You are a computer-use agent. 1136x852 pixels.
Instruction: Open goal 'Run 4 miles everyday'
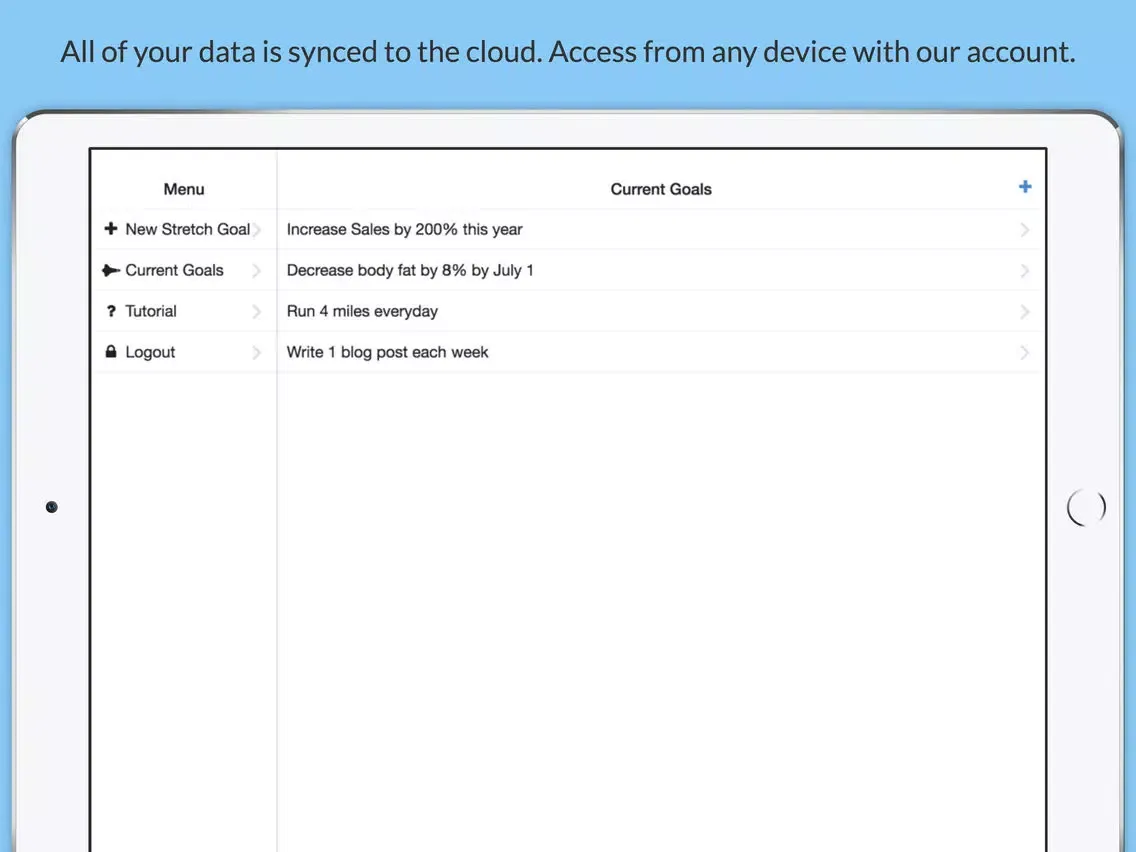click(659, 312)
